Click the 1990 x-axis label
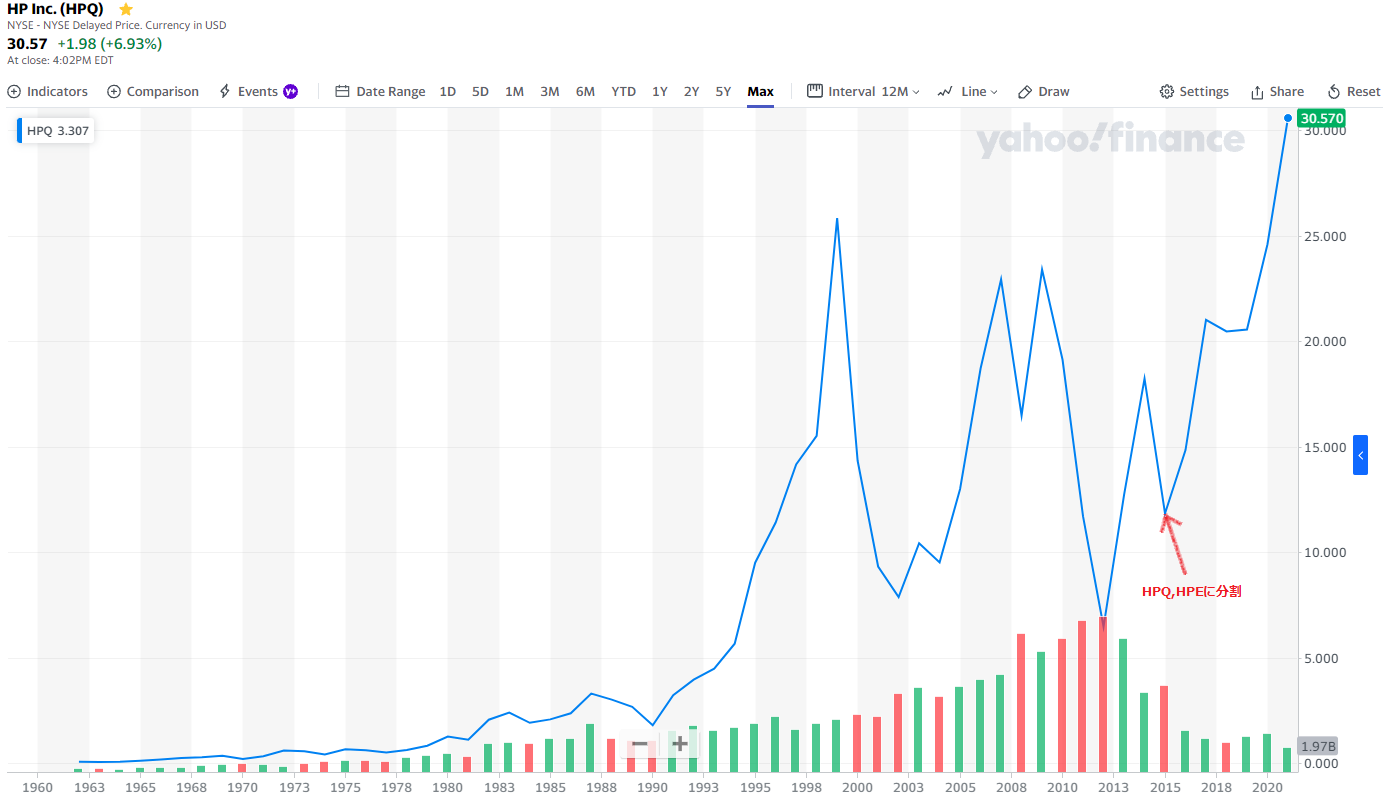This screenshot has width=1390, height=807. pos(652,788)
